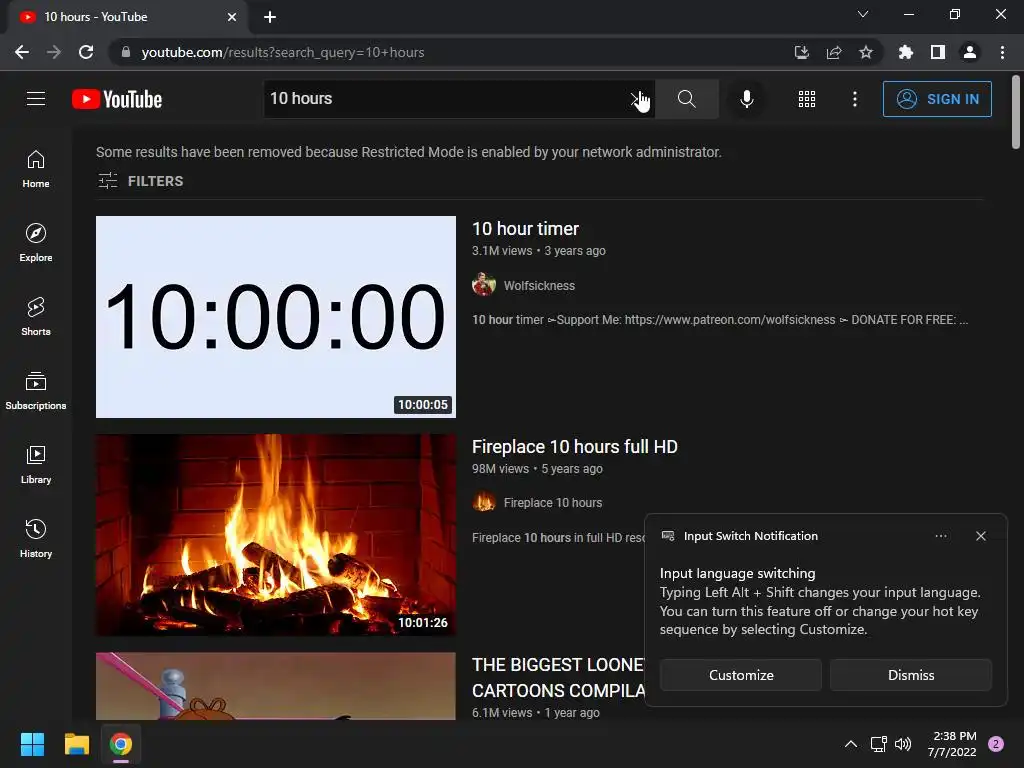Open the notification's three-dot options
This screenshot has height=768, width=1024.
coord(940,536)
